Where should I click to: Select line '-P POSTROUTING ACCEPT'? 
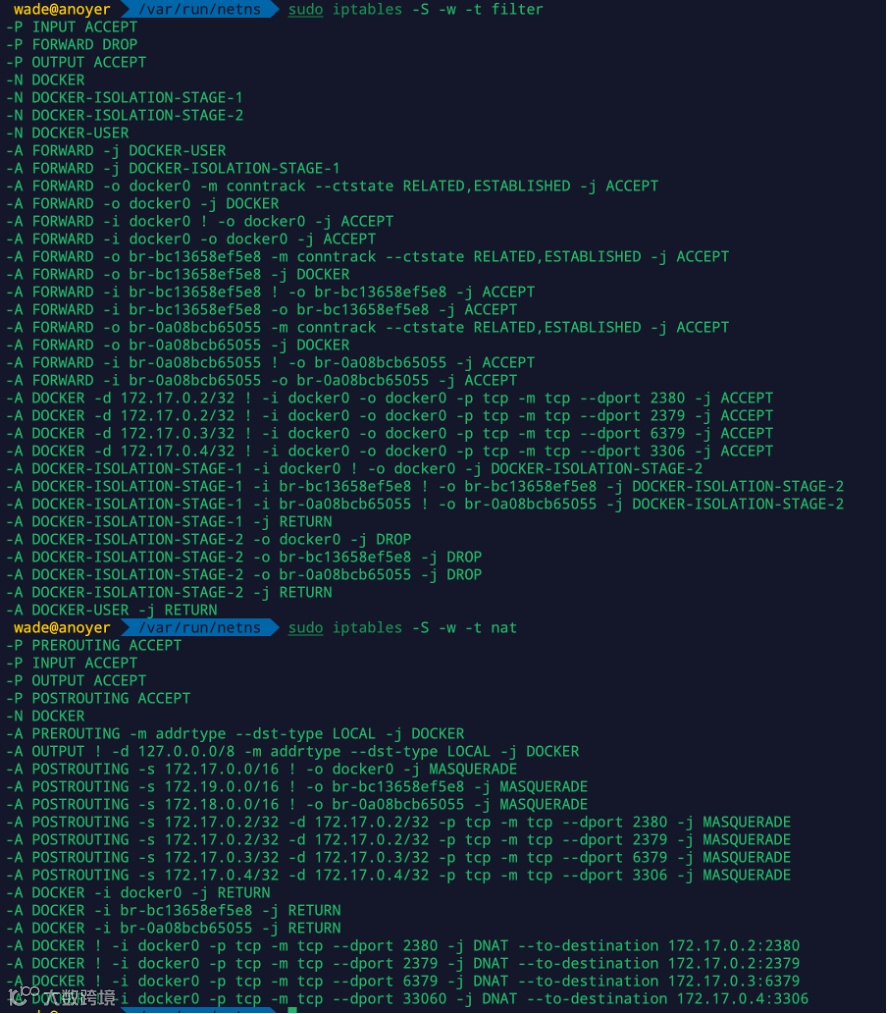click(98, 698)
